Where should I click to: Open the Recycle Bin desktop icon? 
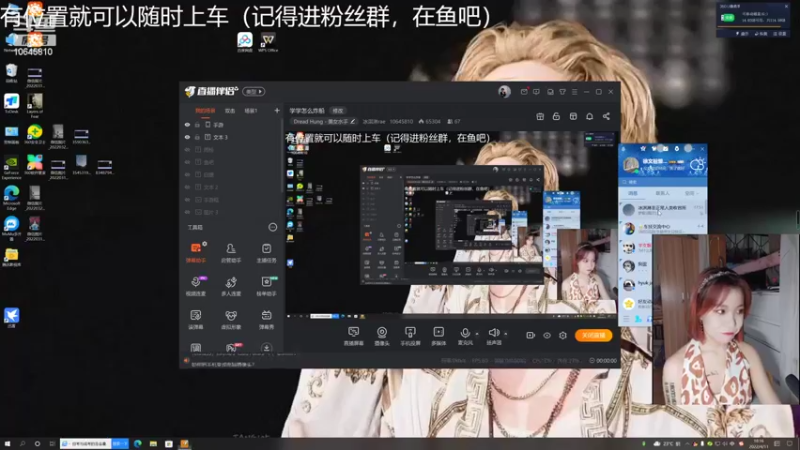pos(11,73)
